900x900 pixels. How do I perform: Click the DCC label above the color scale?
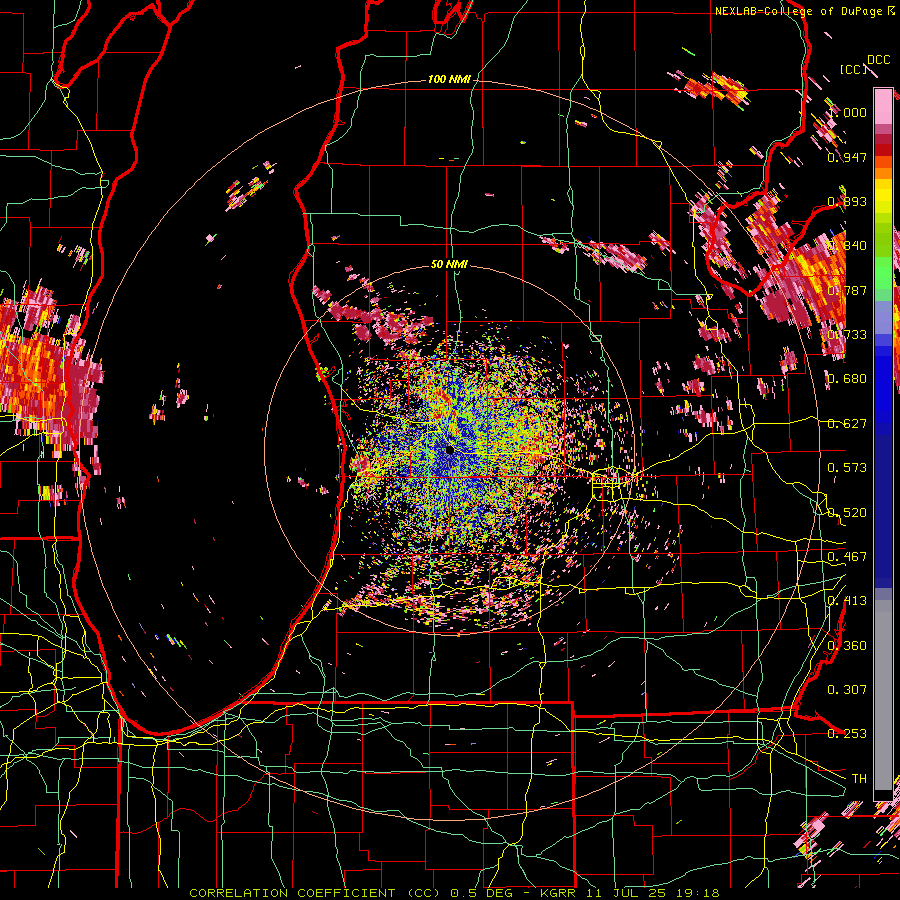point(878,60)
